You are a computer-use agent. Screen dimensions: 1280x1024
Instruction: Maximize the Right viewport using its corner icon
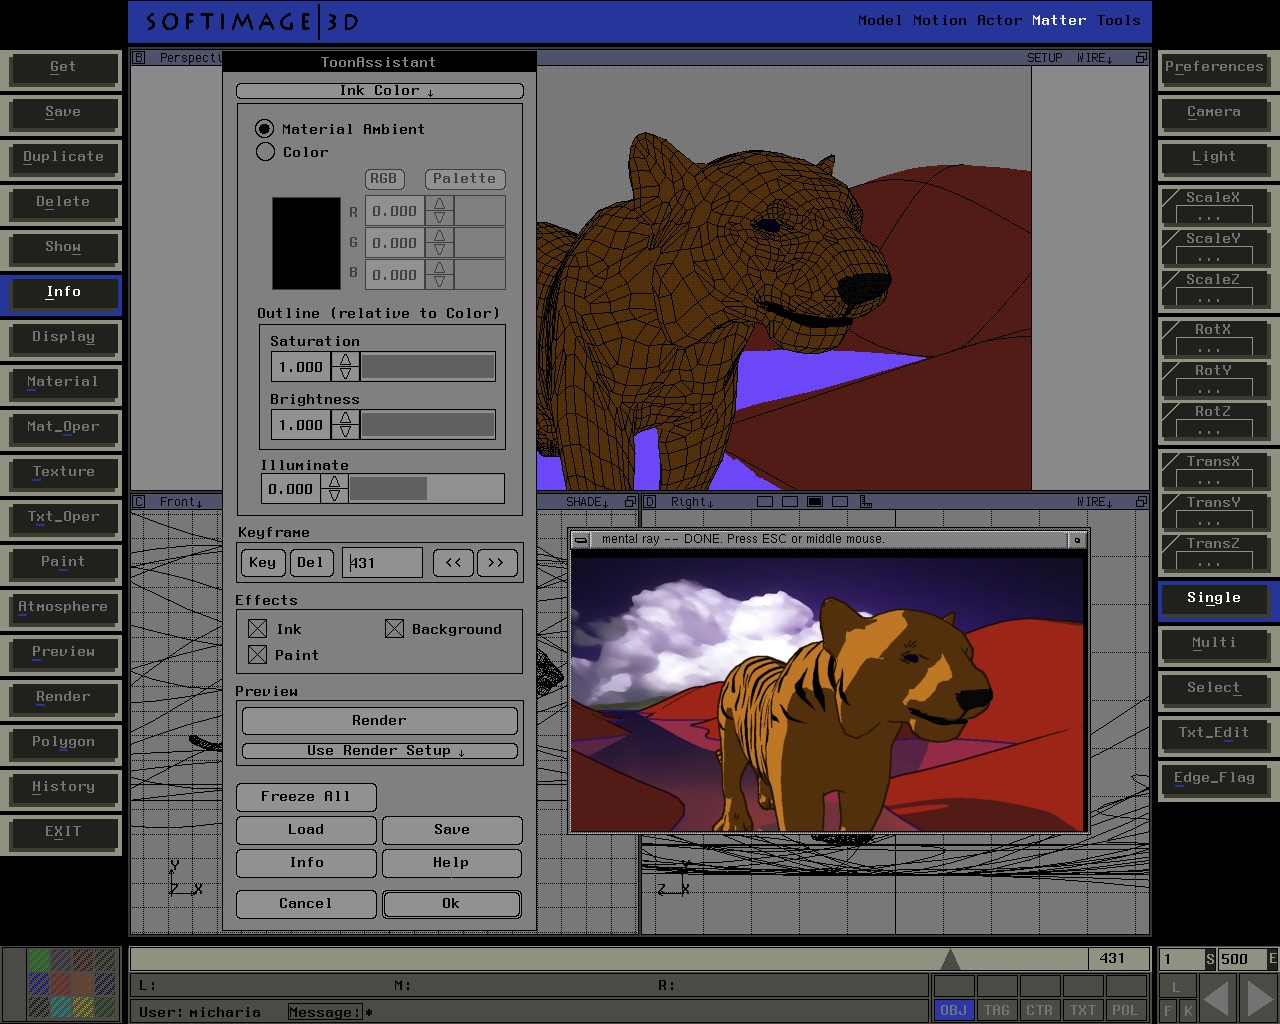click(x=1141, y=502)
